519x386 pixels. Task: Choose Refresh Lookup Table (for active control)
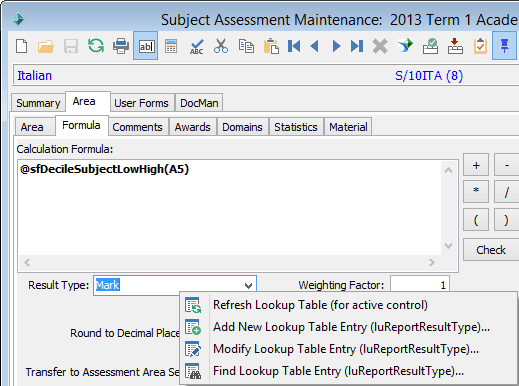click(349, 305)
